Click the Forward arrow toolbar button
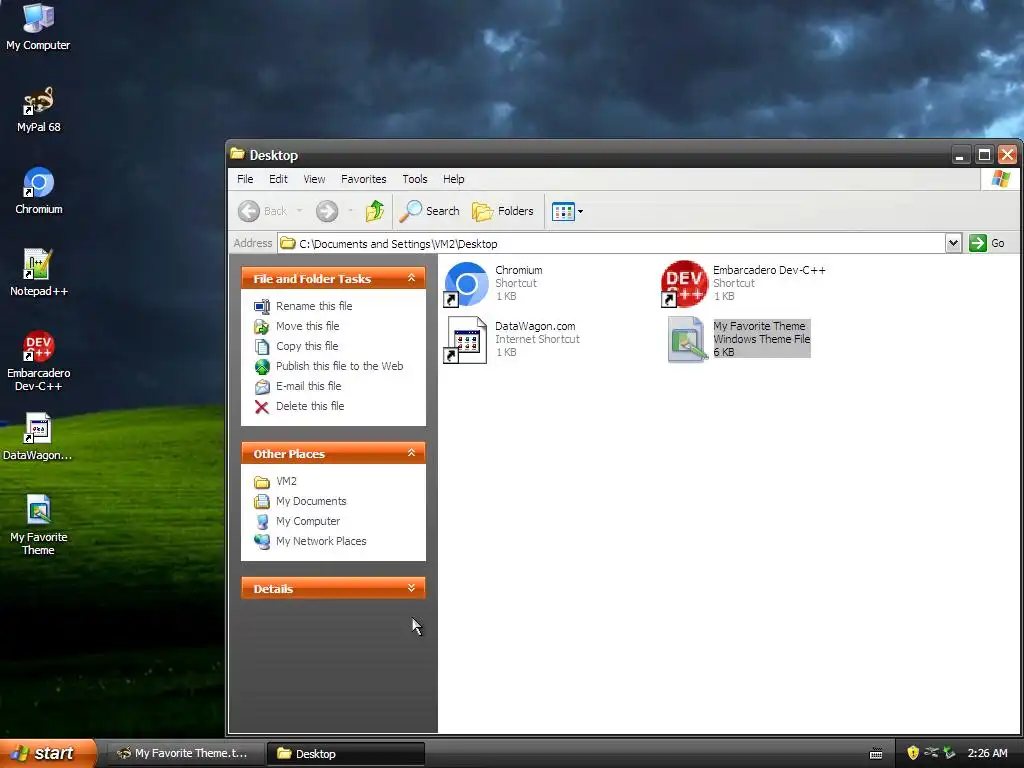 click(327, 211)
